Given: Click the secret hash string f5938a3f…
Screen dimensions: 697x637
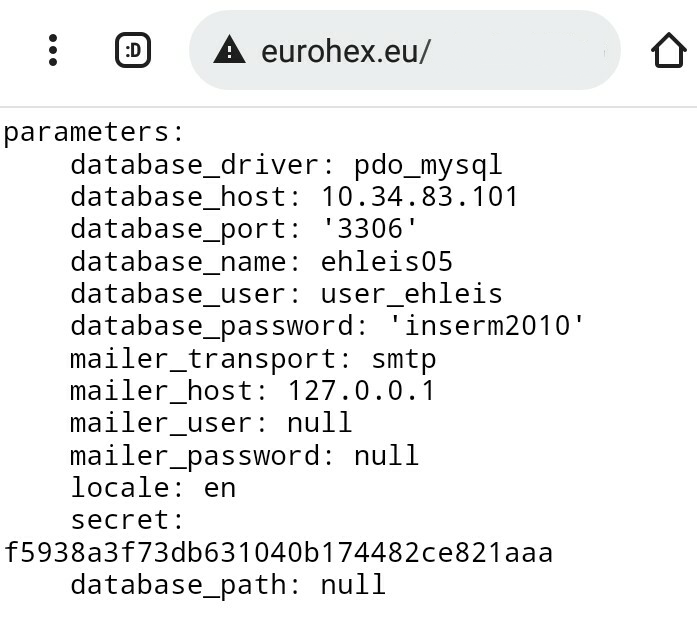Looking at the screenshot, I should pyautogui.click(x=278, y=553).
